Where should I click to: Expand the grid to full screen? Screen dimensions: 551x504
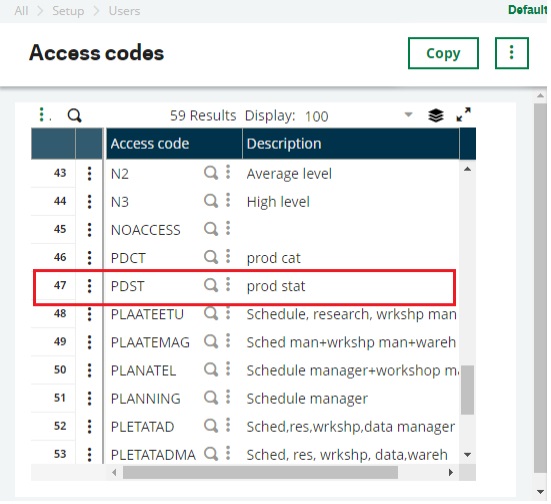tap(463, 115)
